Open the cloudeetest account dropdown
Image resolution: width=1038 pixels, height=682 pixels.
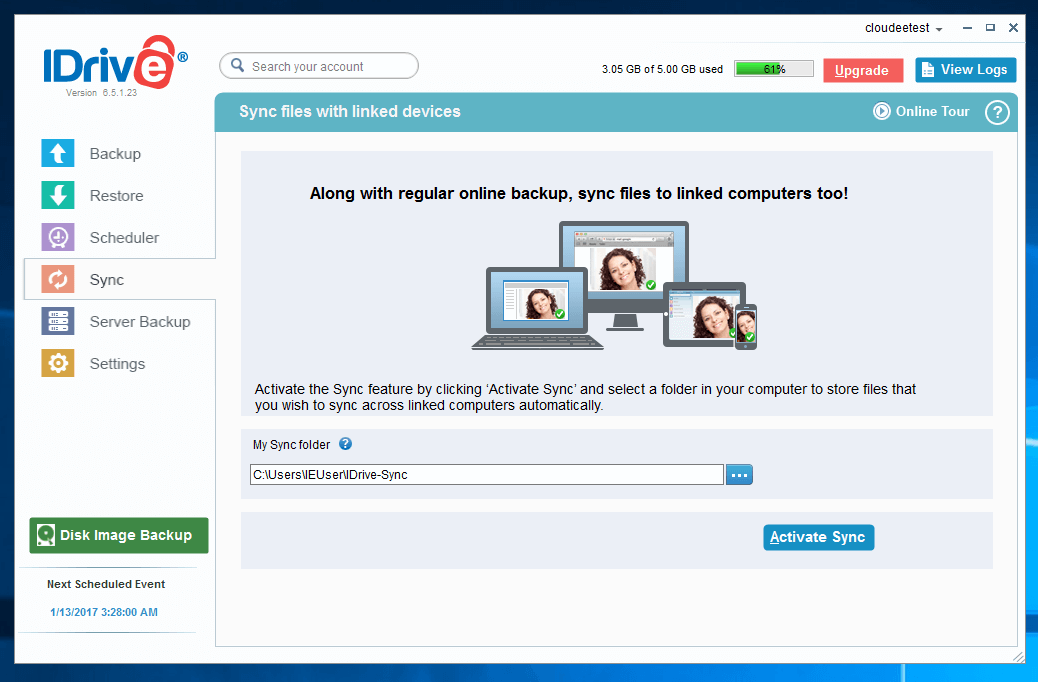(x=903, y=28)
